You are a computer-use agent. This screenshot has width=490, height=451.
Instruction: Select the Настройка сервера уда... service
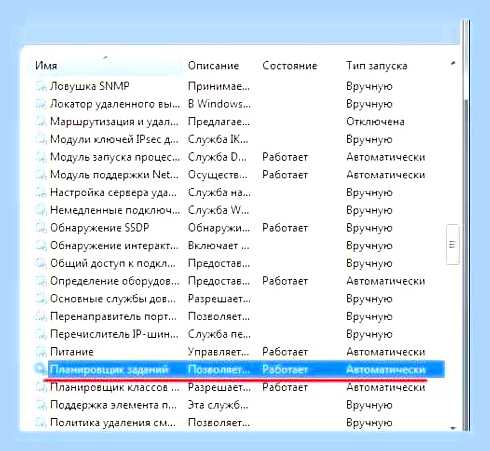coord(113,192)
